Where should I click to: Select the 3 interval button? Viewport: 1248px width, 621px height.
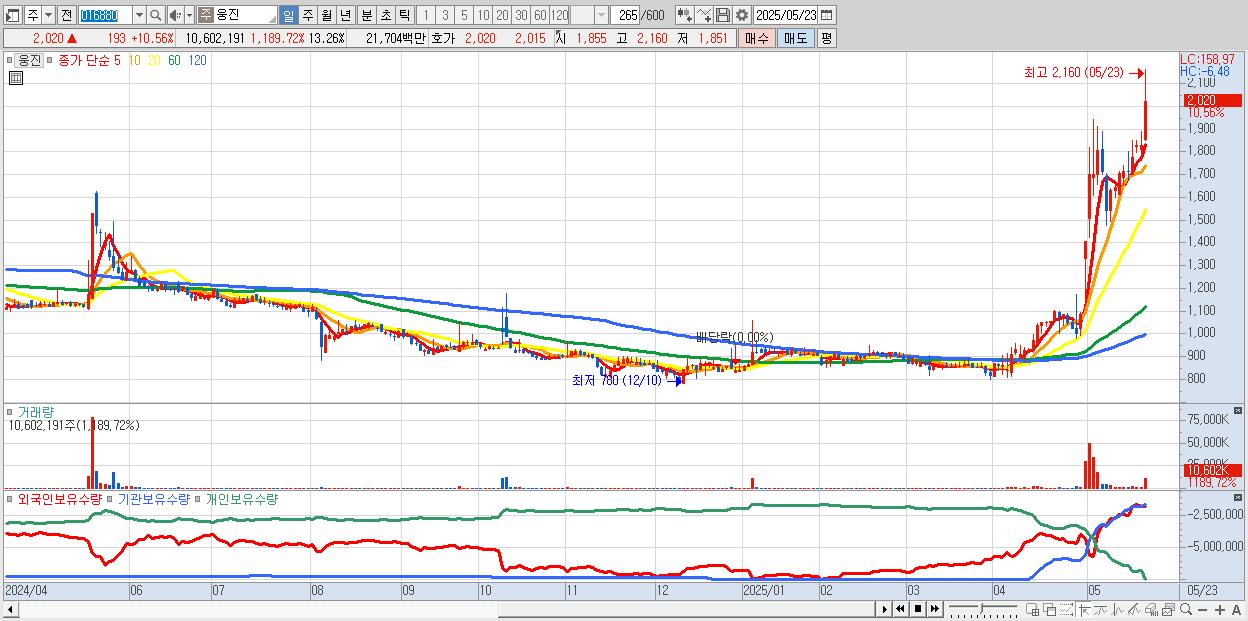pos(445,15)
